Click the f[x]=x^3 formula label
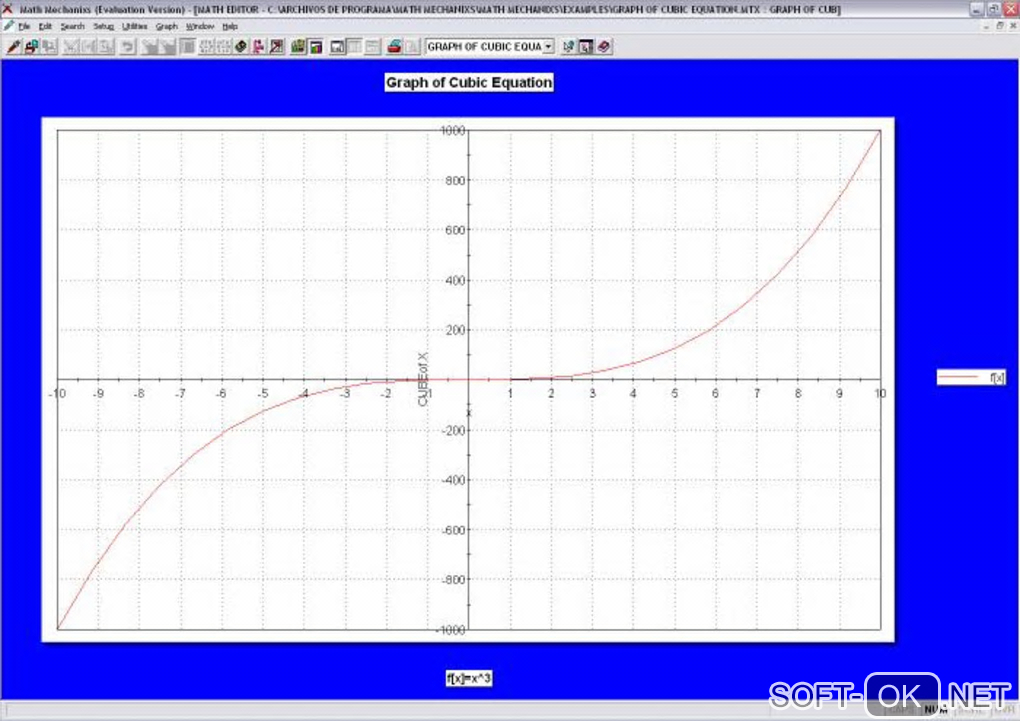Screen dimensions: 1020x721 [469, 679]
